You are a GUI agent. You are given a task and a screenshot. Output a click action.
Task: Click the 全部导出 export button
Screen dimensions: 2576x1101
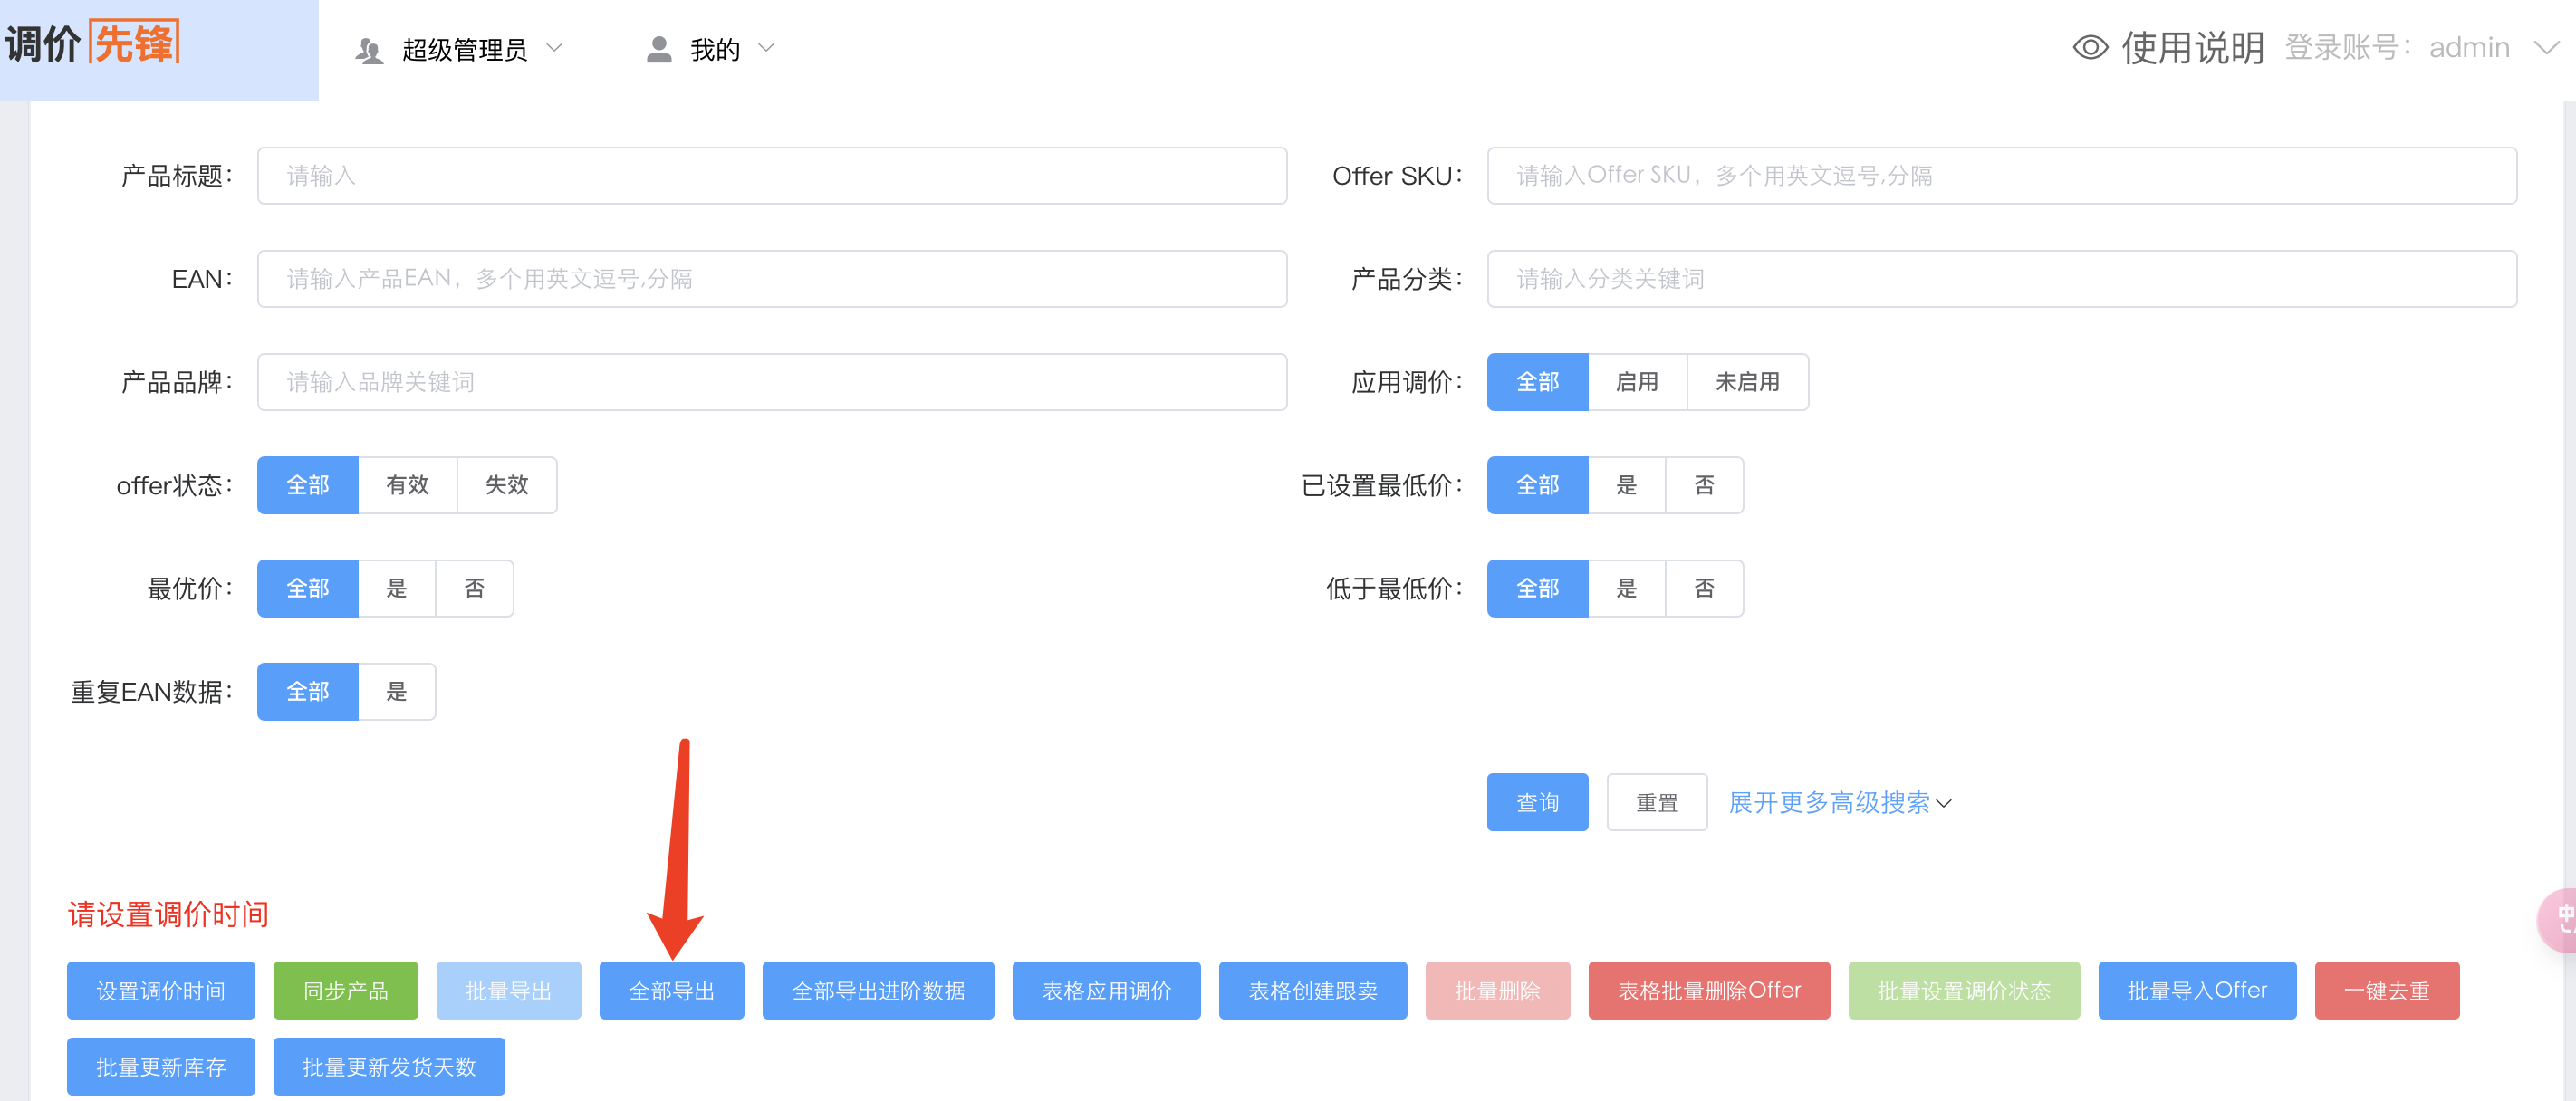[x=671, y=990]
